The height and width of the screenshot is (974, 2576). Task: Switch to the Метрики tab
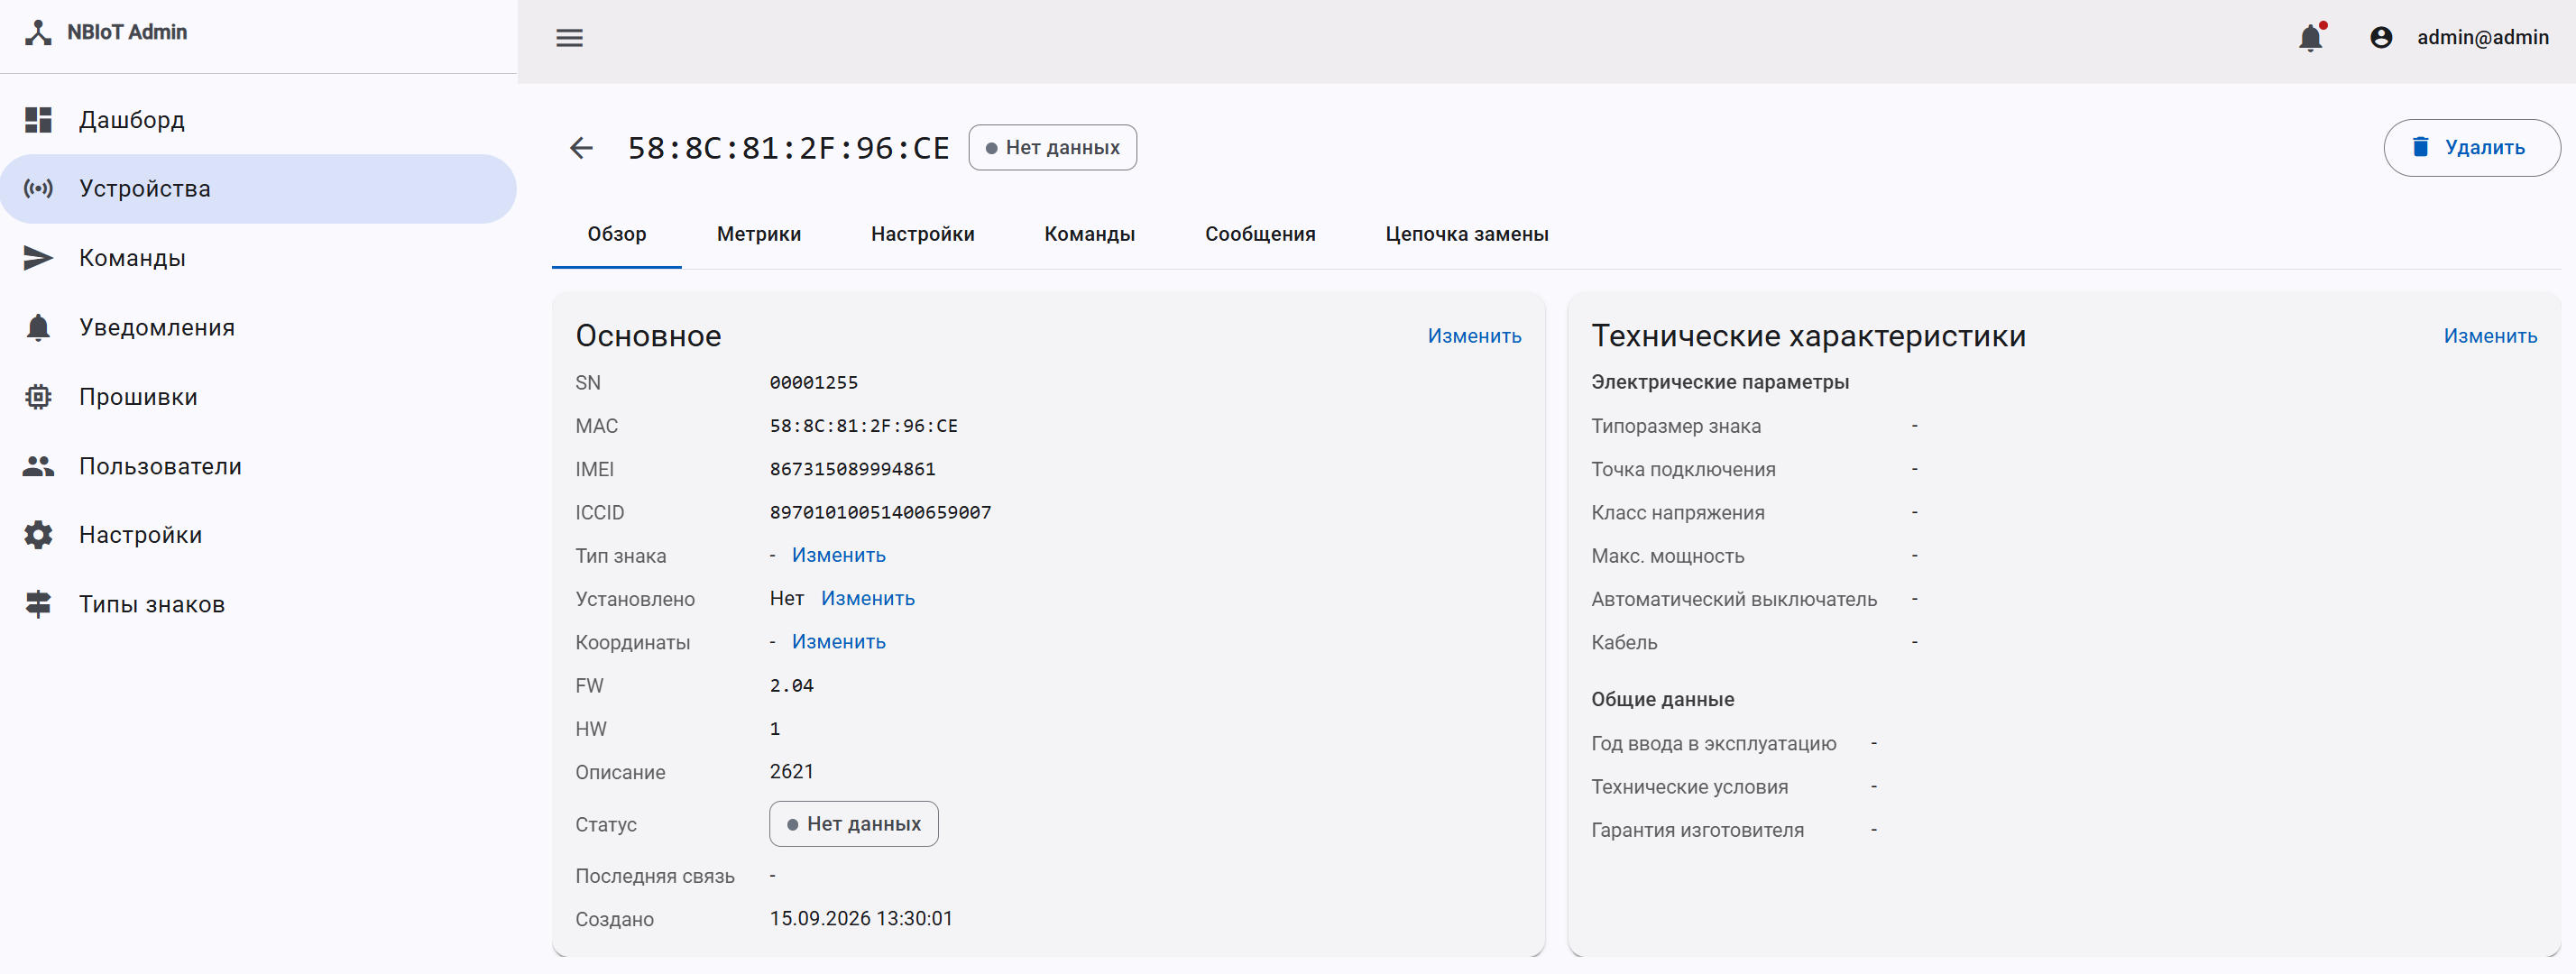758,234
